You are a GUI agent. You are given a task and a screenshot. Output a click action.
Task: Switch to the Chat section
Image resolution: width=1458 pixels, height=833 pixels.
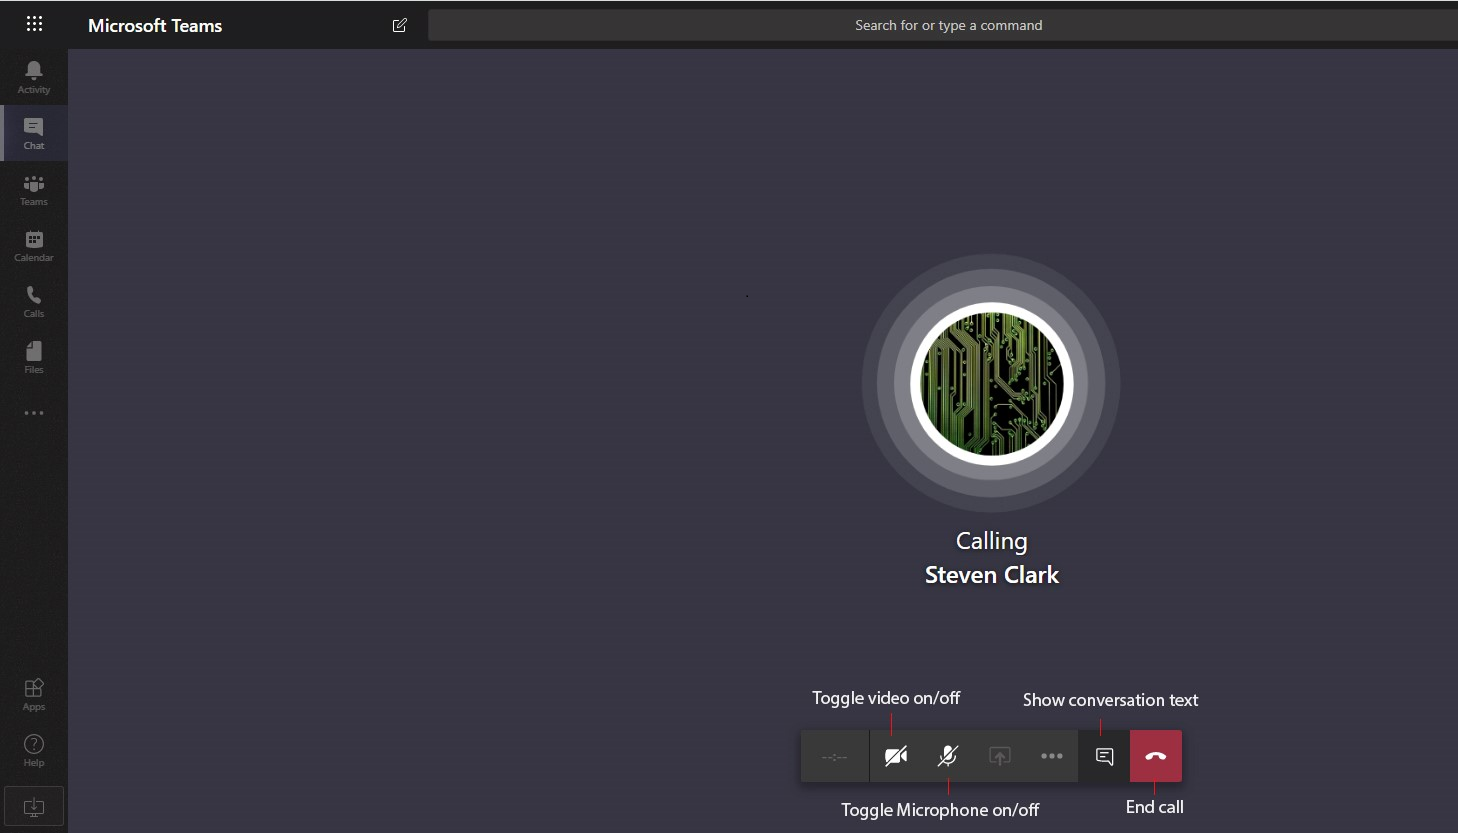click(34, 132)
